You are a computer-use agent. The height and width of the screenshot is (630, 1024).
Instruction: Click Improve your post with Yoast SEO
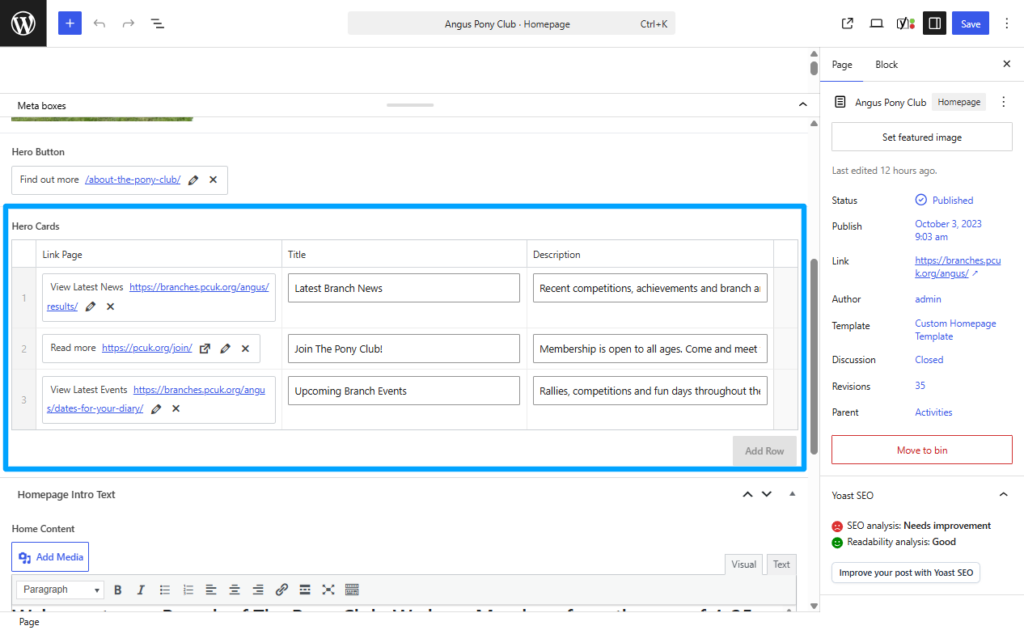pyautogui.click(x=905, y=573)
